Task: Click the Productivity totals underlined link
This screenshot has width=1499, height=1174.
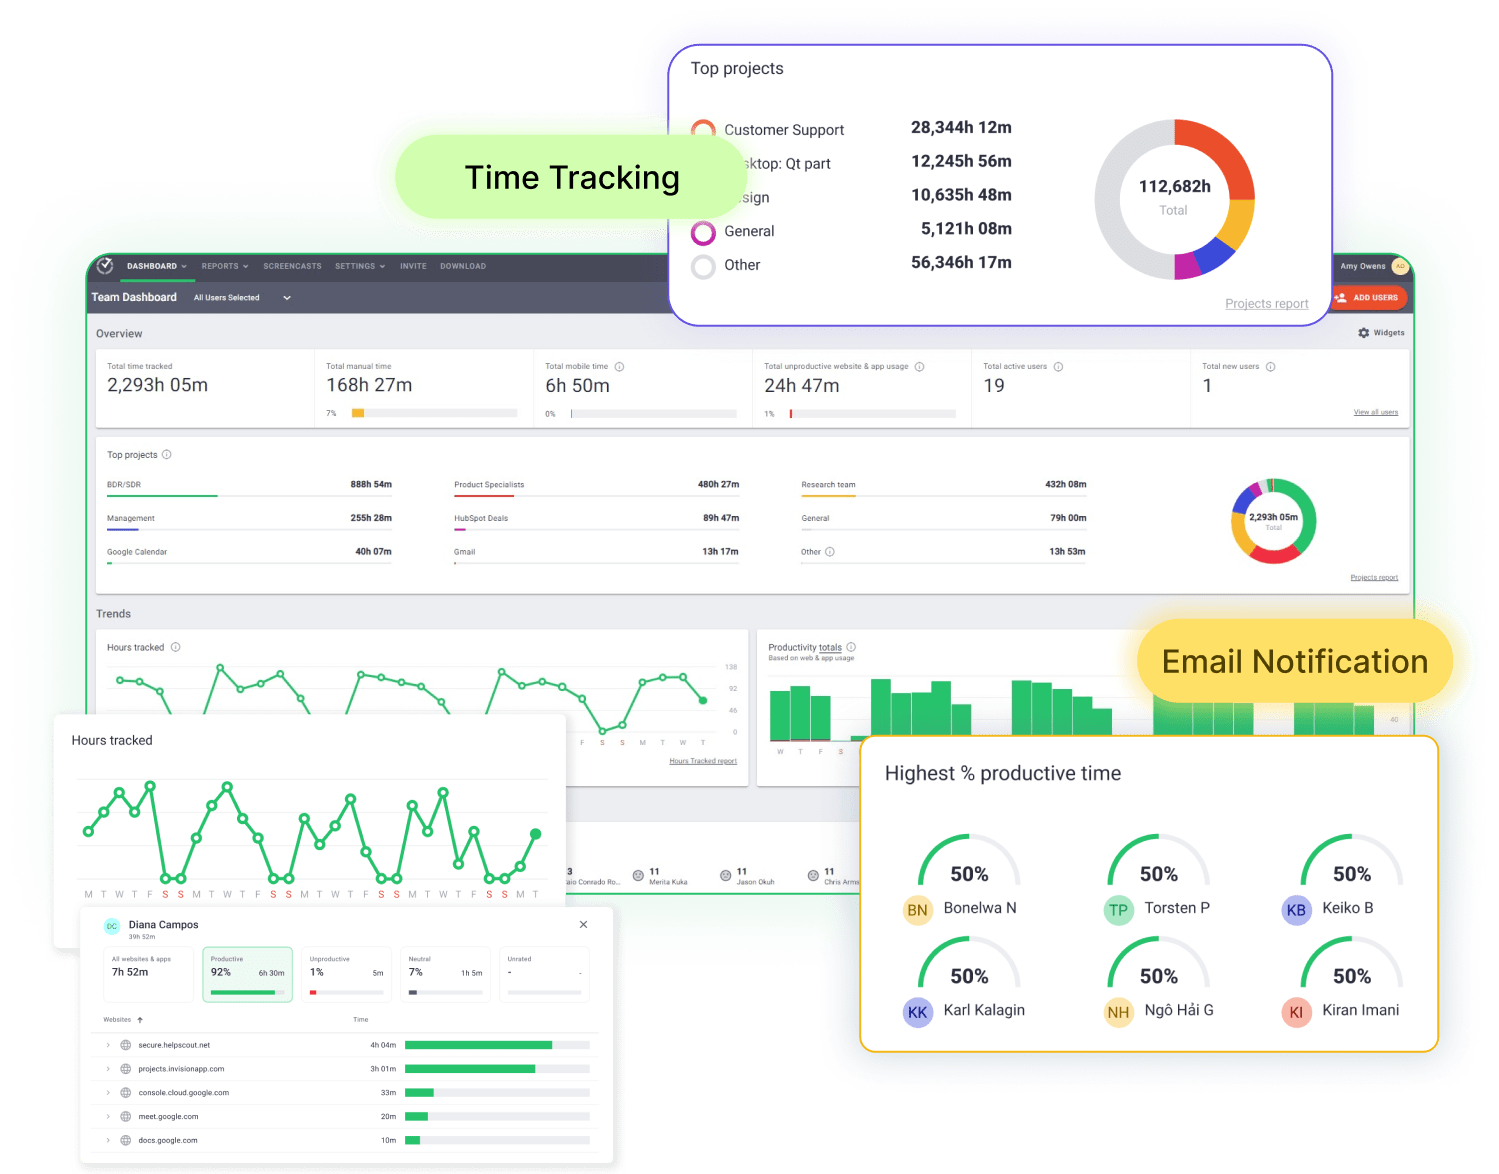Action: 830,648
